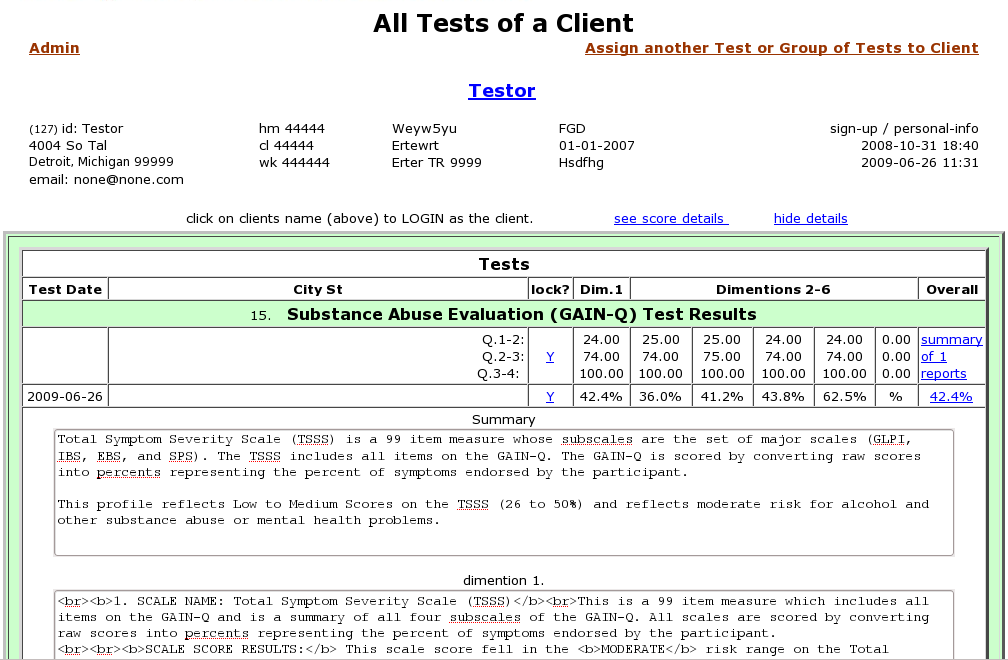Click the All Tests of a Client heading
This screenshot has width=1008, height=660.
pyautogui.click(x=503, y=23)
